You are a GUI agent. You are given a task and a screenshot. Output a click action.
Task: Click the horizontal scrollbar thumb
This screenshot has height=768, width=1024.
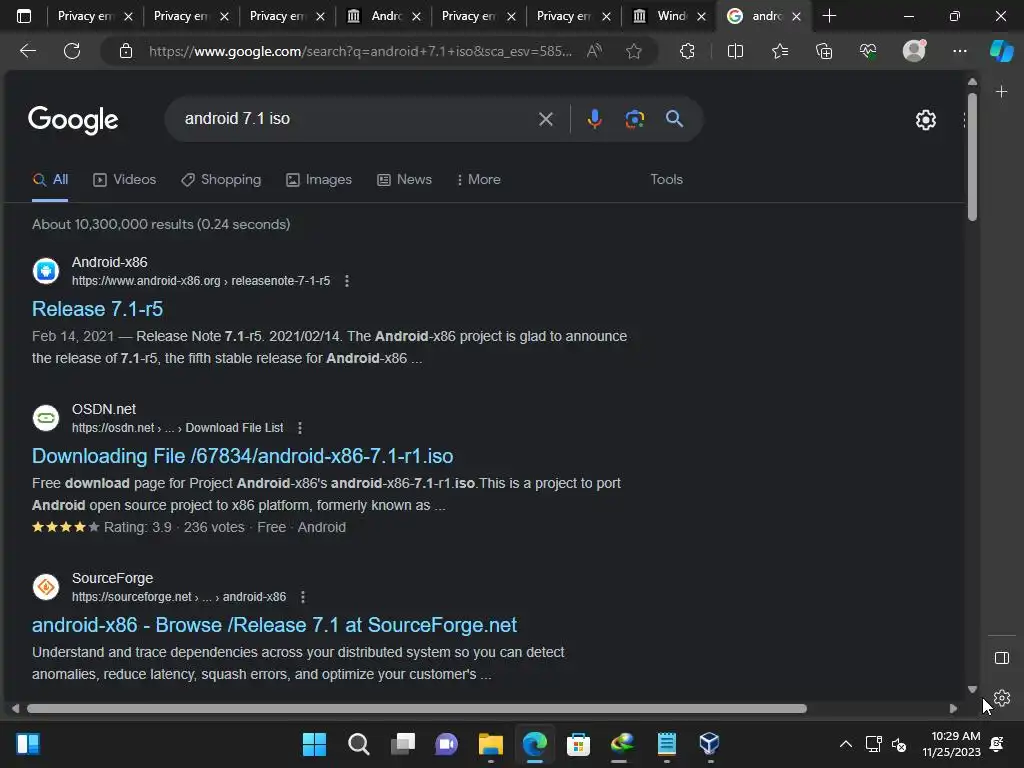(417, 709)
